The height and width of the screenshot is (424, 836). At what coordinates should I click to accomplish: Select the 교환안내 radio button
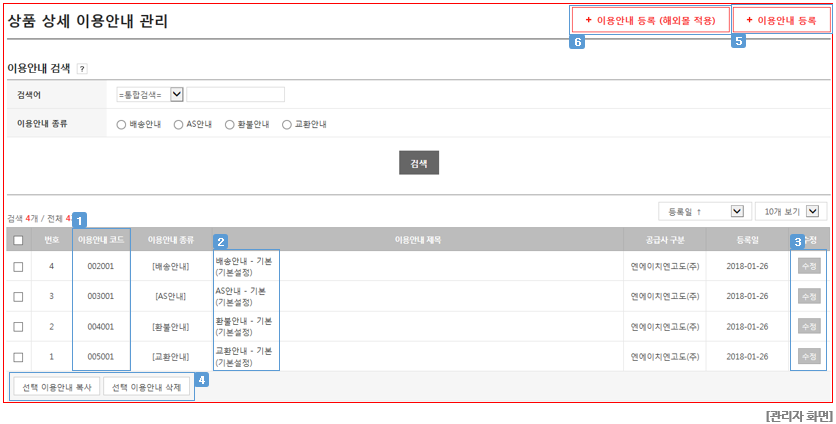point(287,125)
